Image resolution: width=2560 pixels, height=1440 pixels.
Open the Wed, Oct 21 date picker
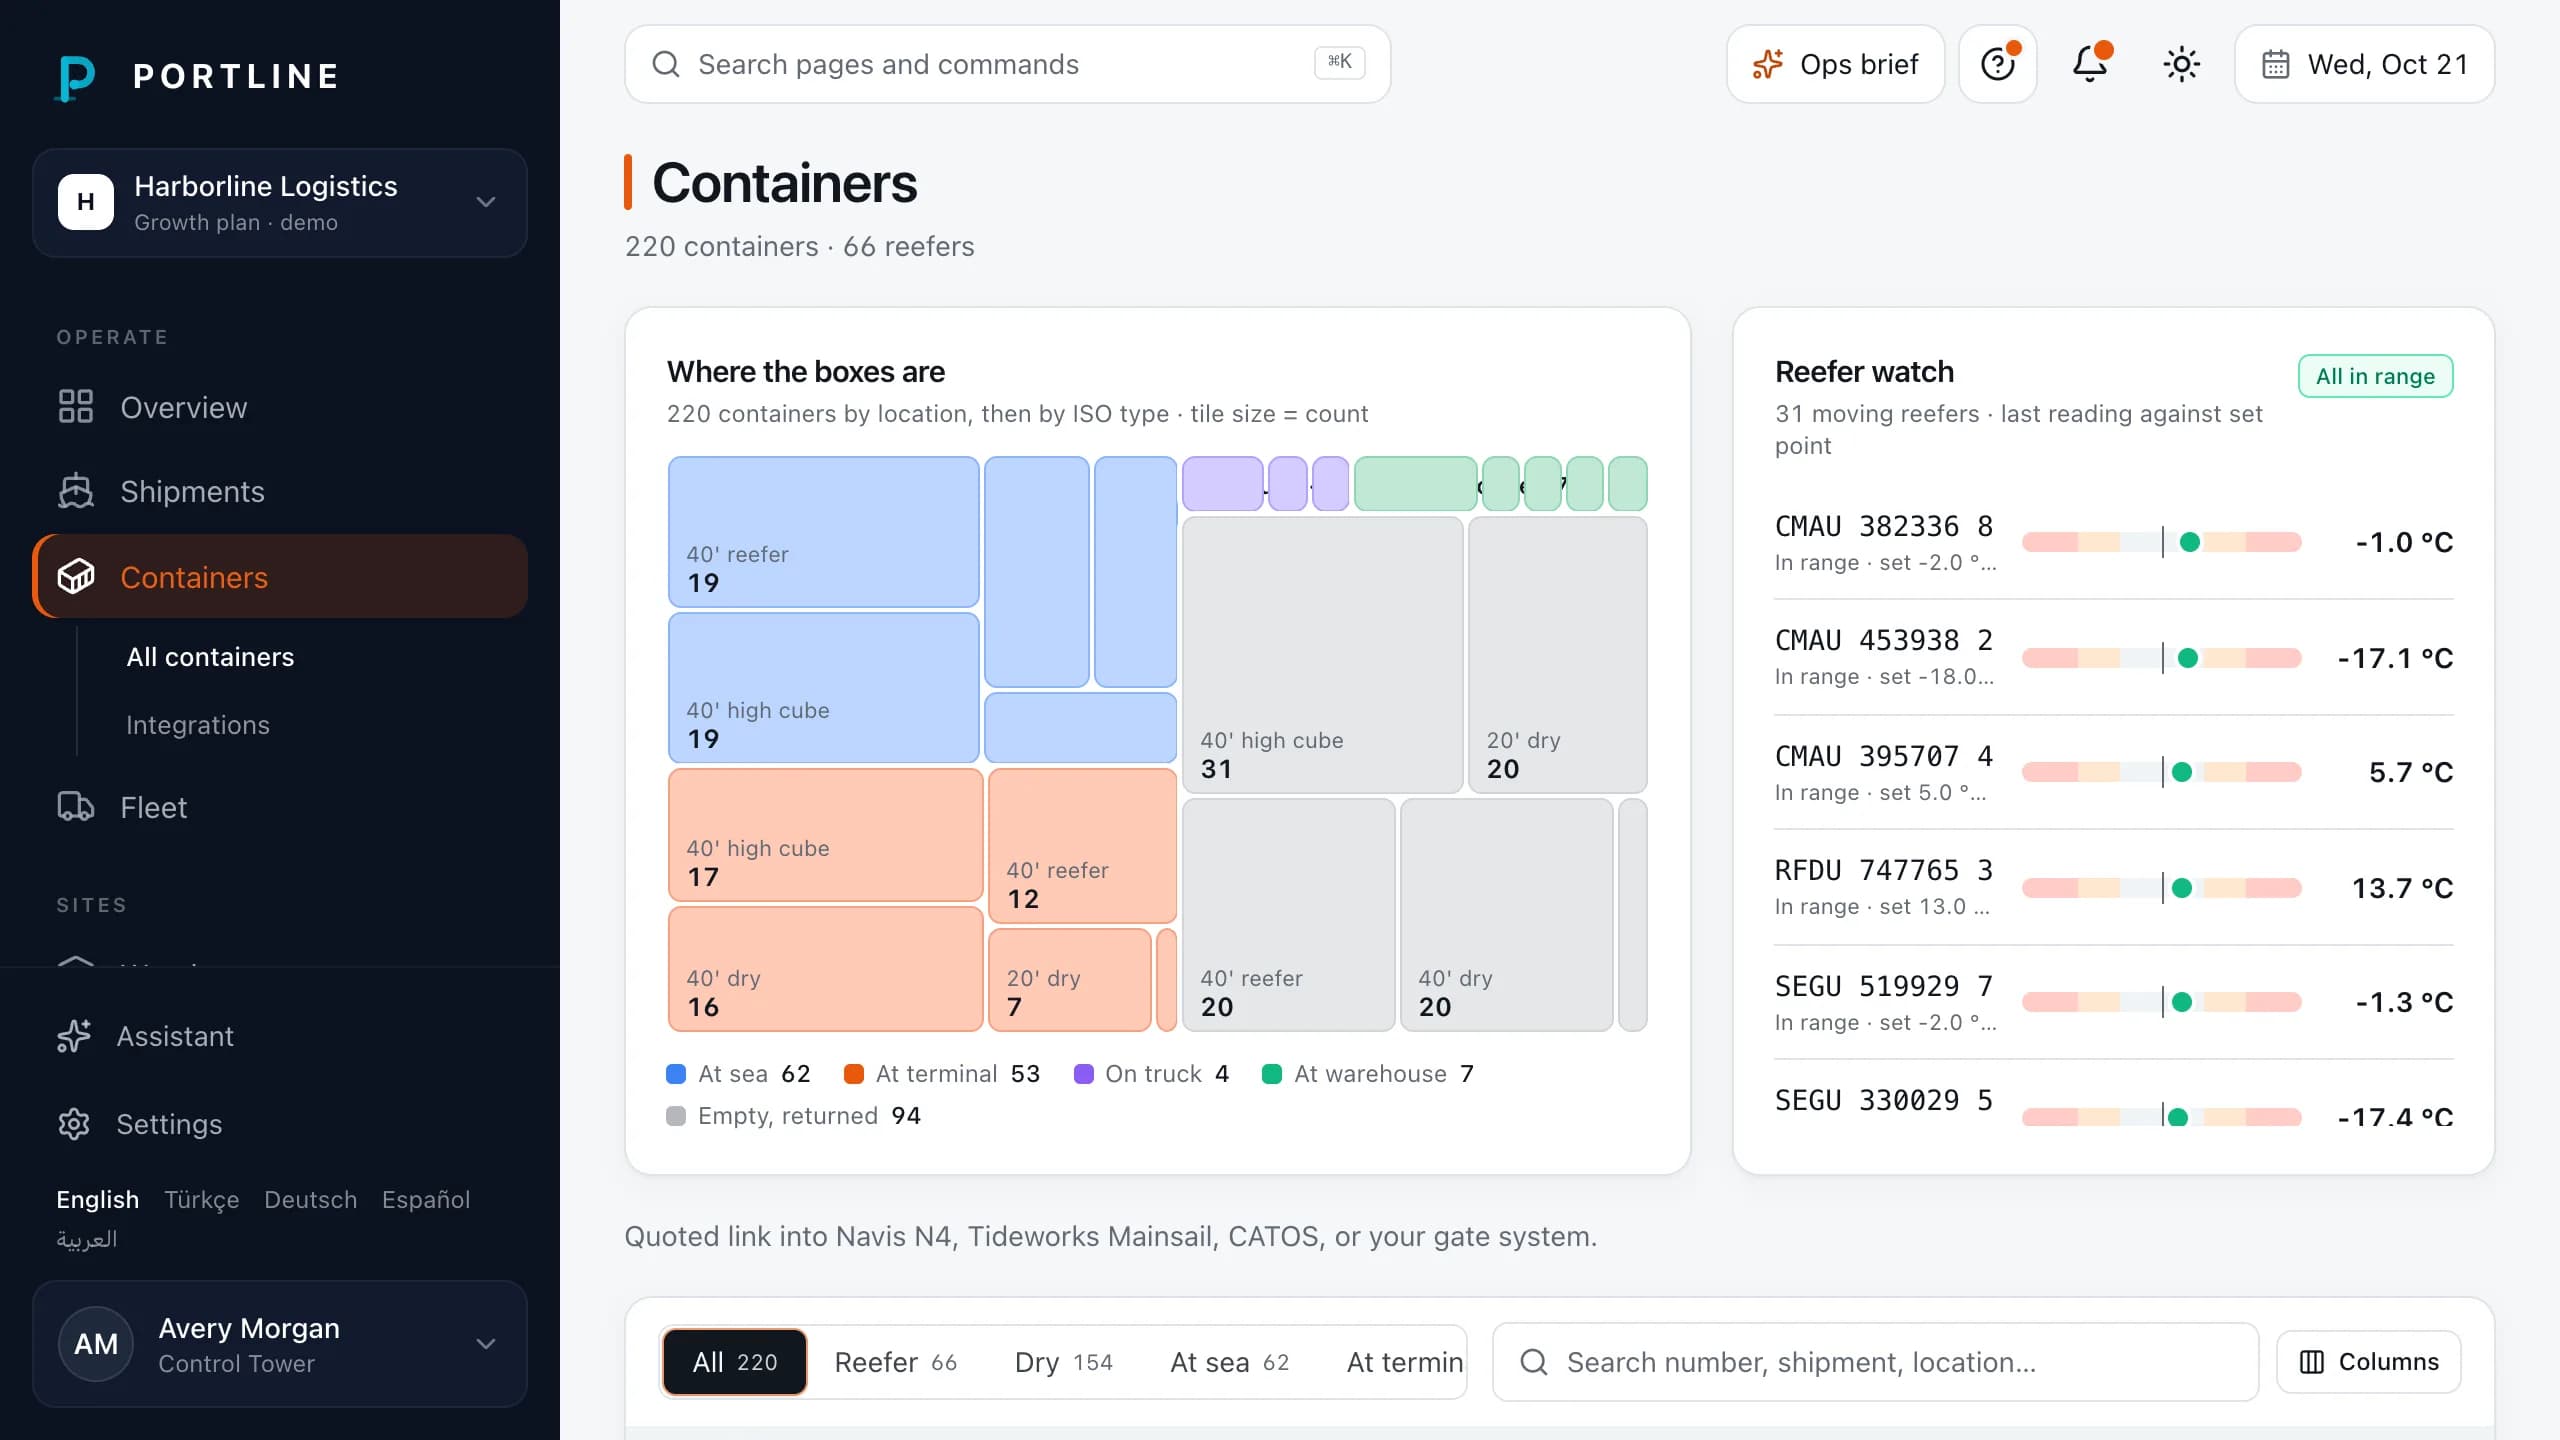point(2365,64)
